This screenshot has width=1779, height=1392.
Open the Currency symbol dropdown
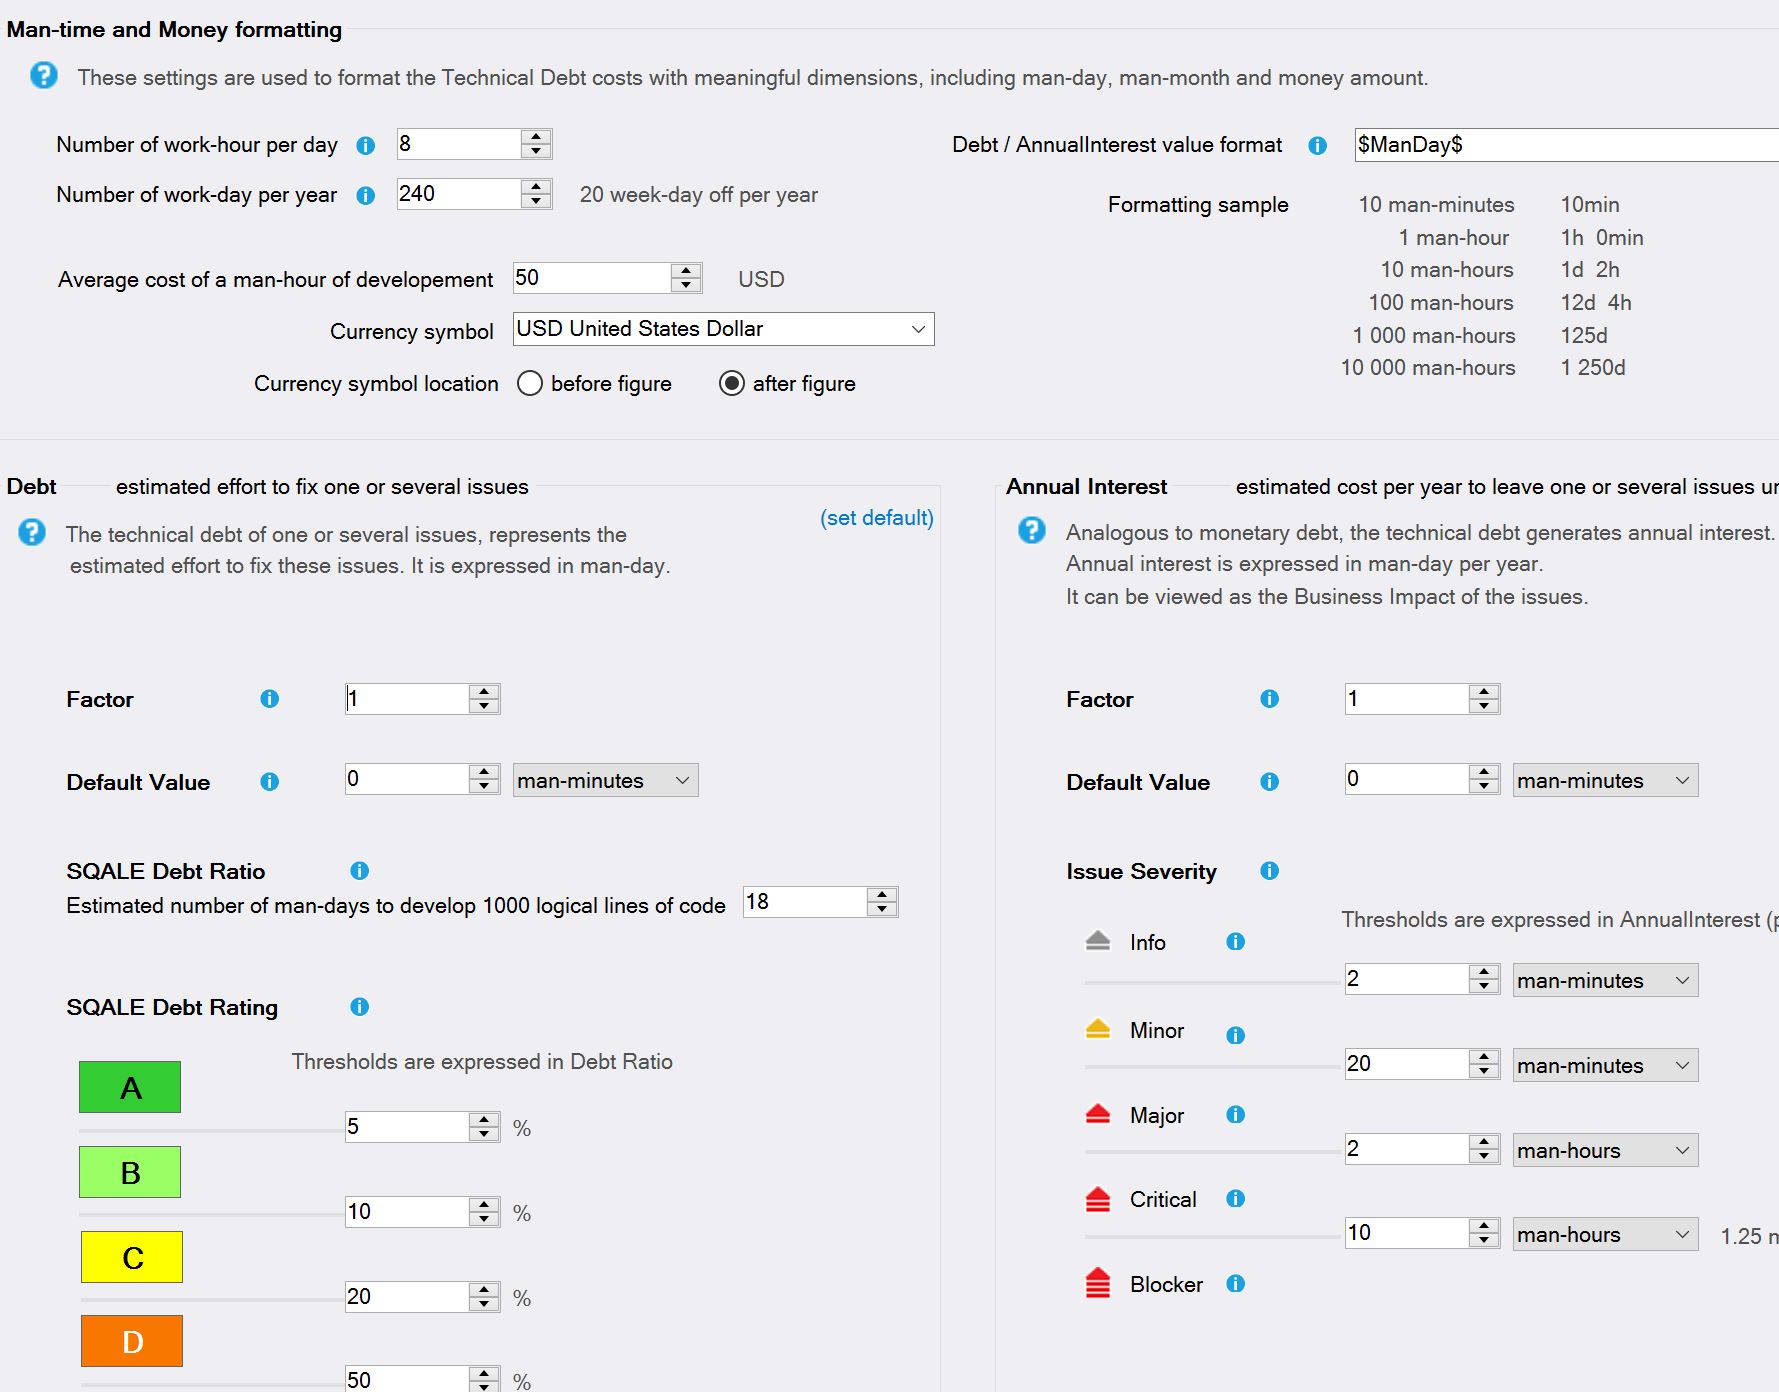[x=723, y=329]
